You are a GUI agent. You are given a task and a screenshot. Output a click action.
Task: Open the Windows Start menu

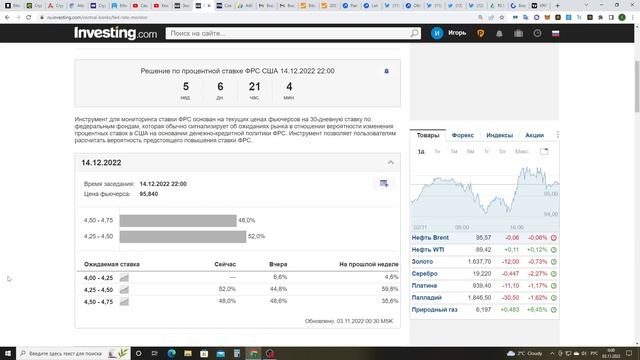8,353
